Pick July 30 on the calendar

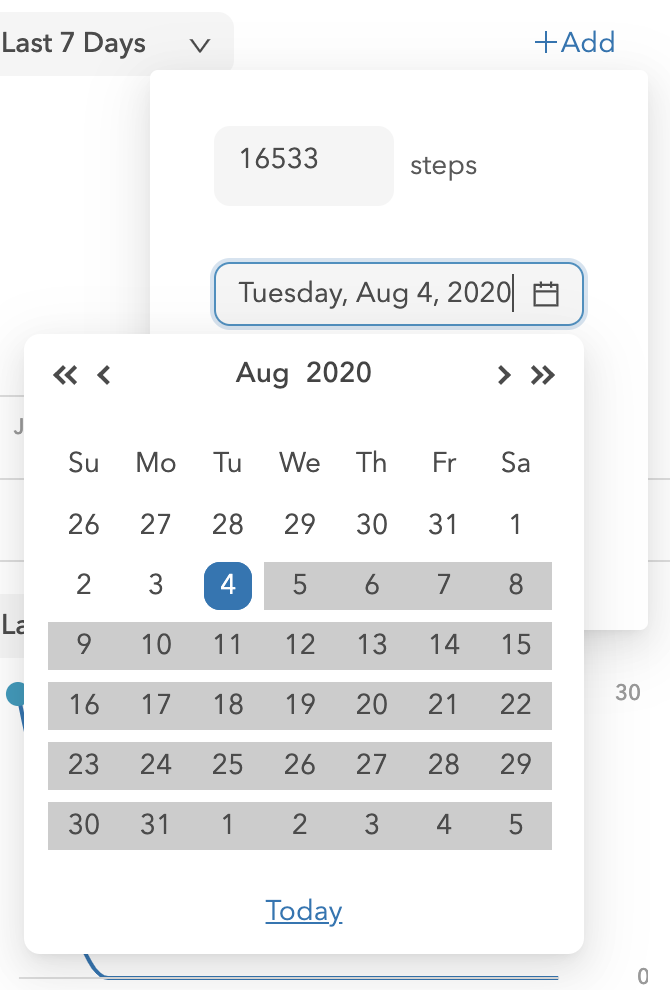tap(372, 525)
